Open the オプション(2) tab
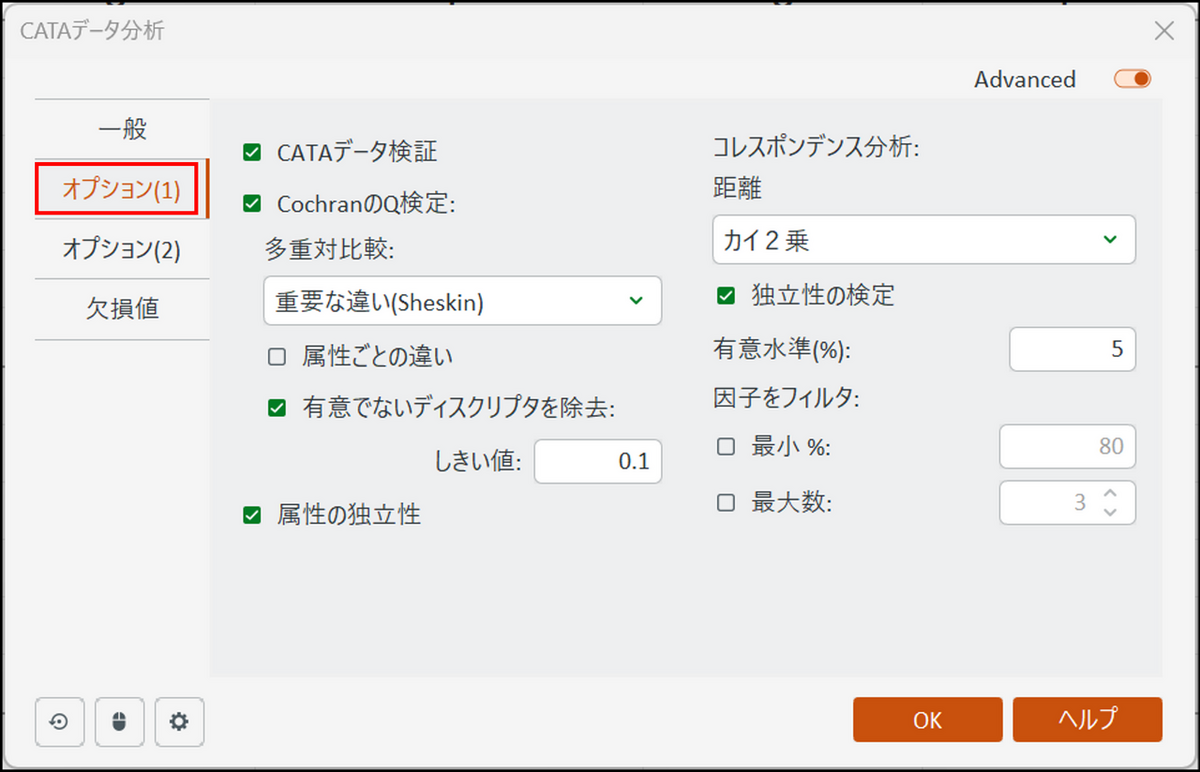The width and height of the screenshot is (1200, 772). pyautogui.click(x=122, y=249)
